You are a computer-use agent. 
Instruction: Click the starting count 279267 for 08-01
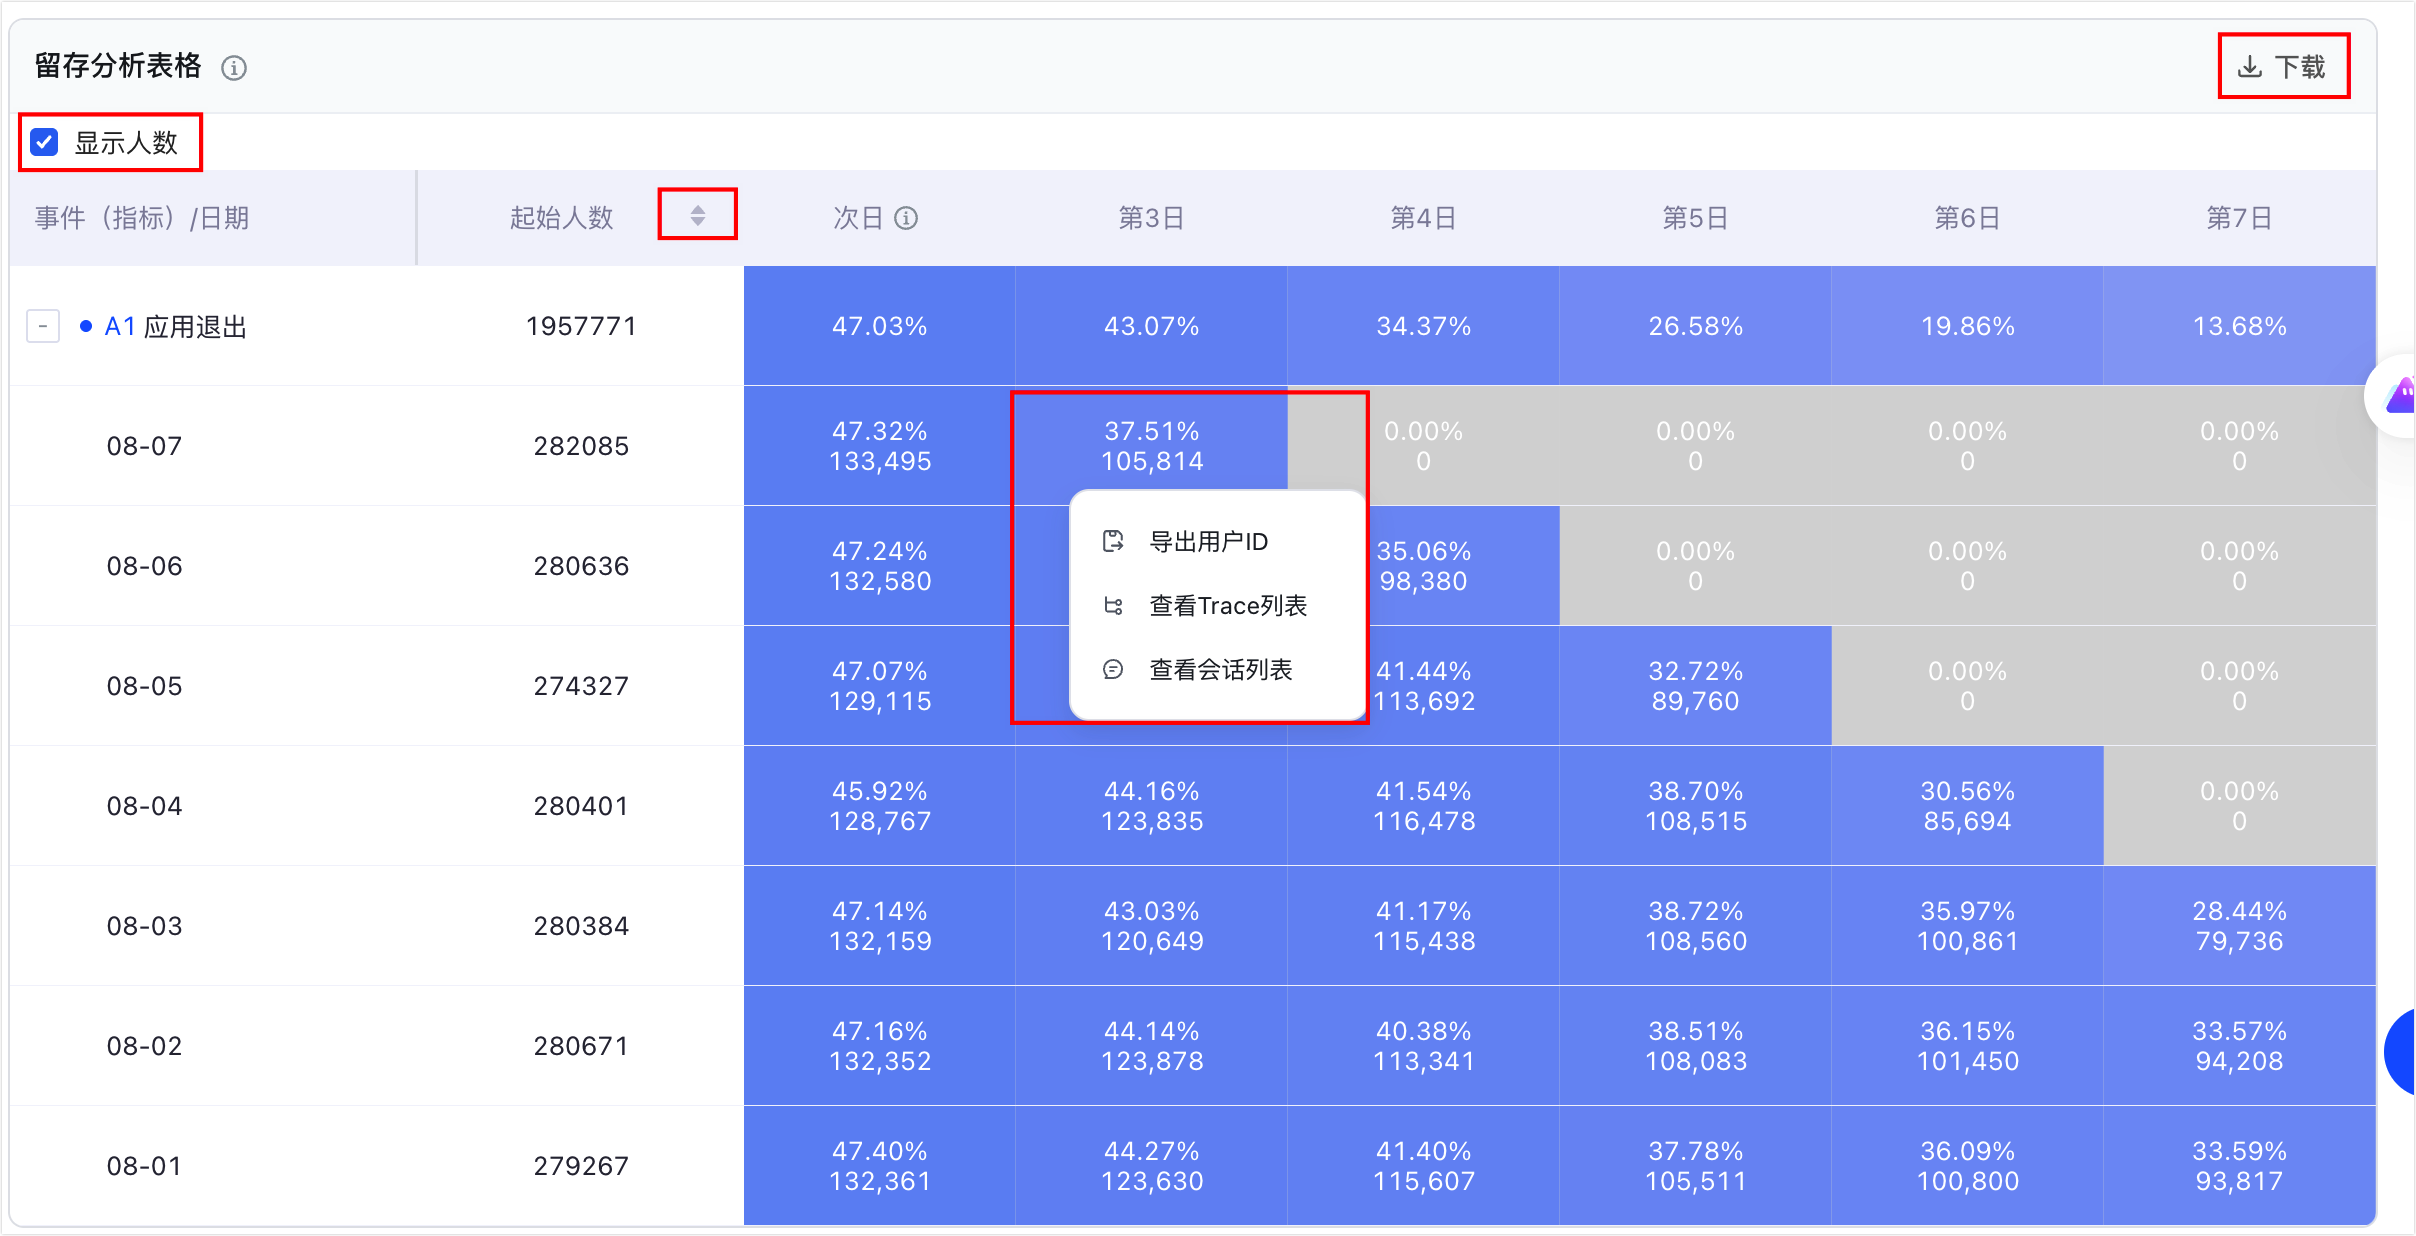pos(581,1166)
